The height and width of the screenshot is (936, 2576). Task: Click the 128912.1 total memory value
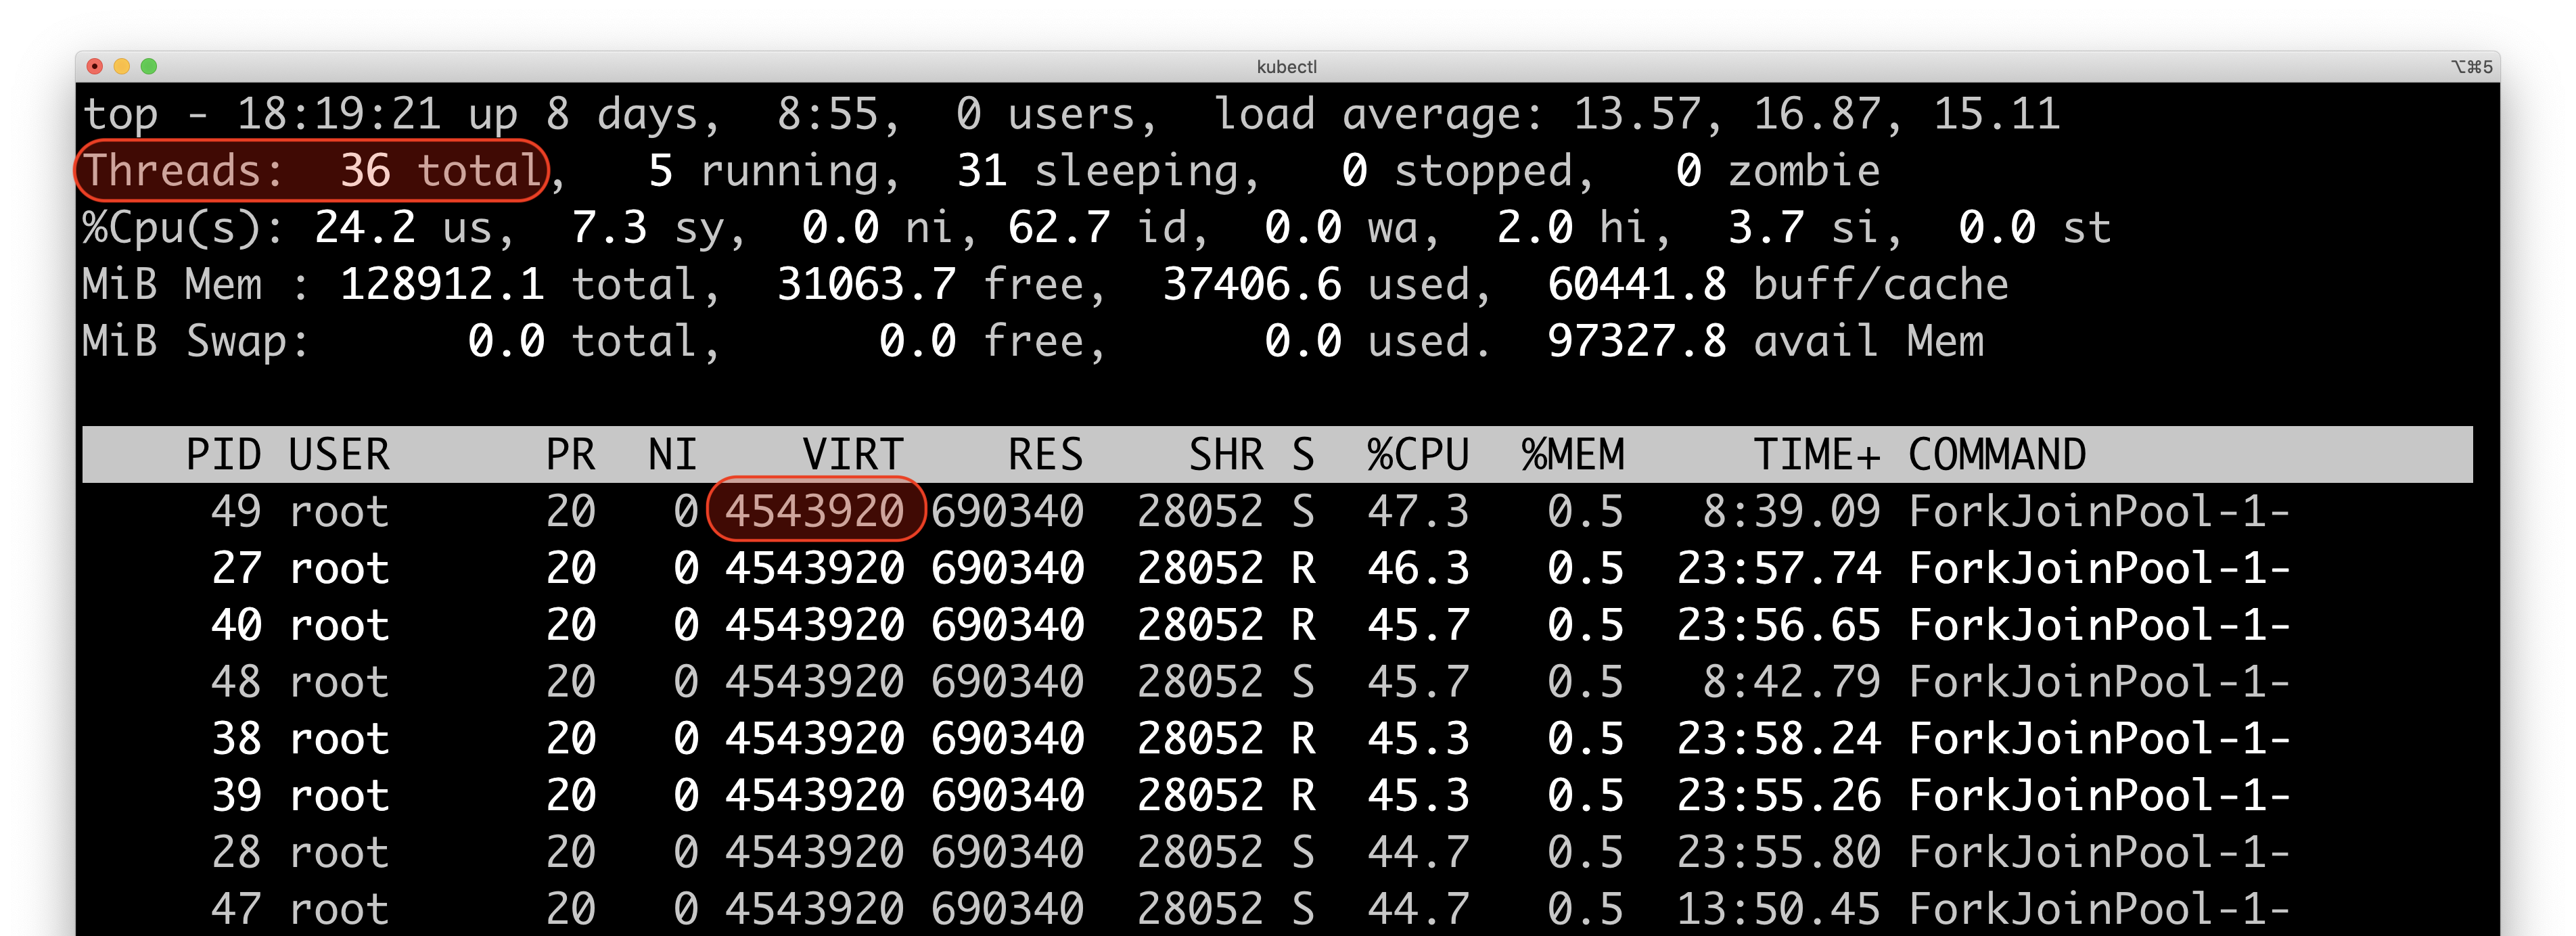442,285
